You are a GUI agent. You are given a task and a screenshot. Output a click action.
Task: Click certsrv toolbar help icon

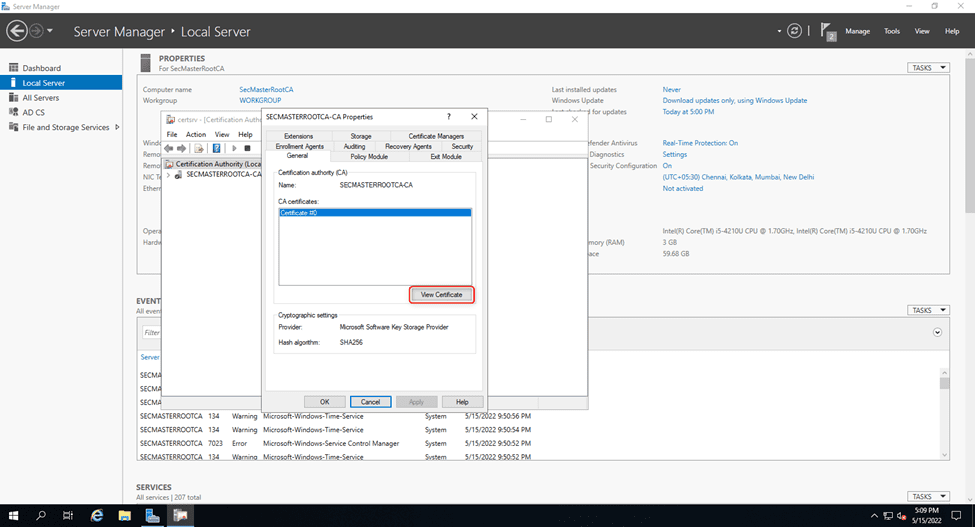[216, 149]
